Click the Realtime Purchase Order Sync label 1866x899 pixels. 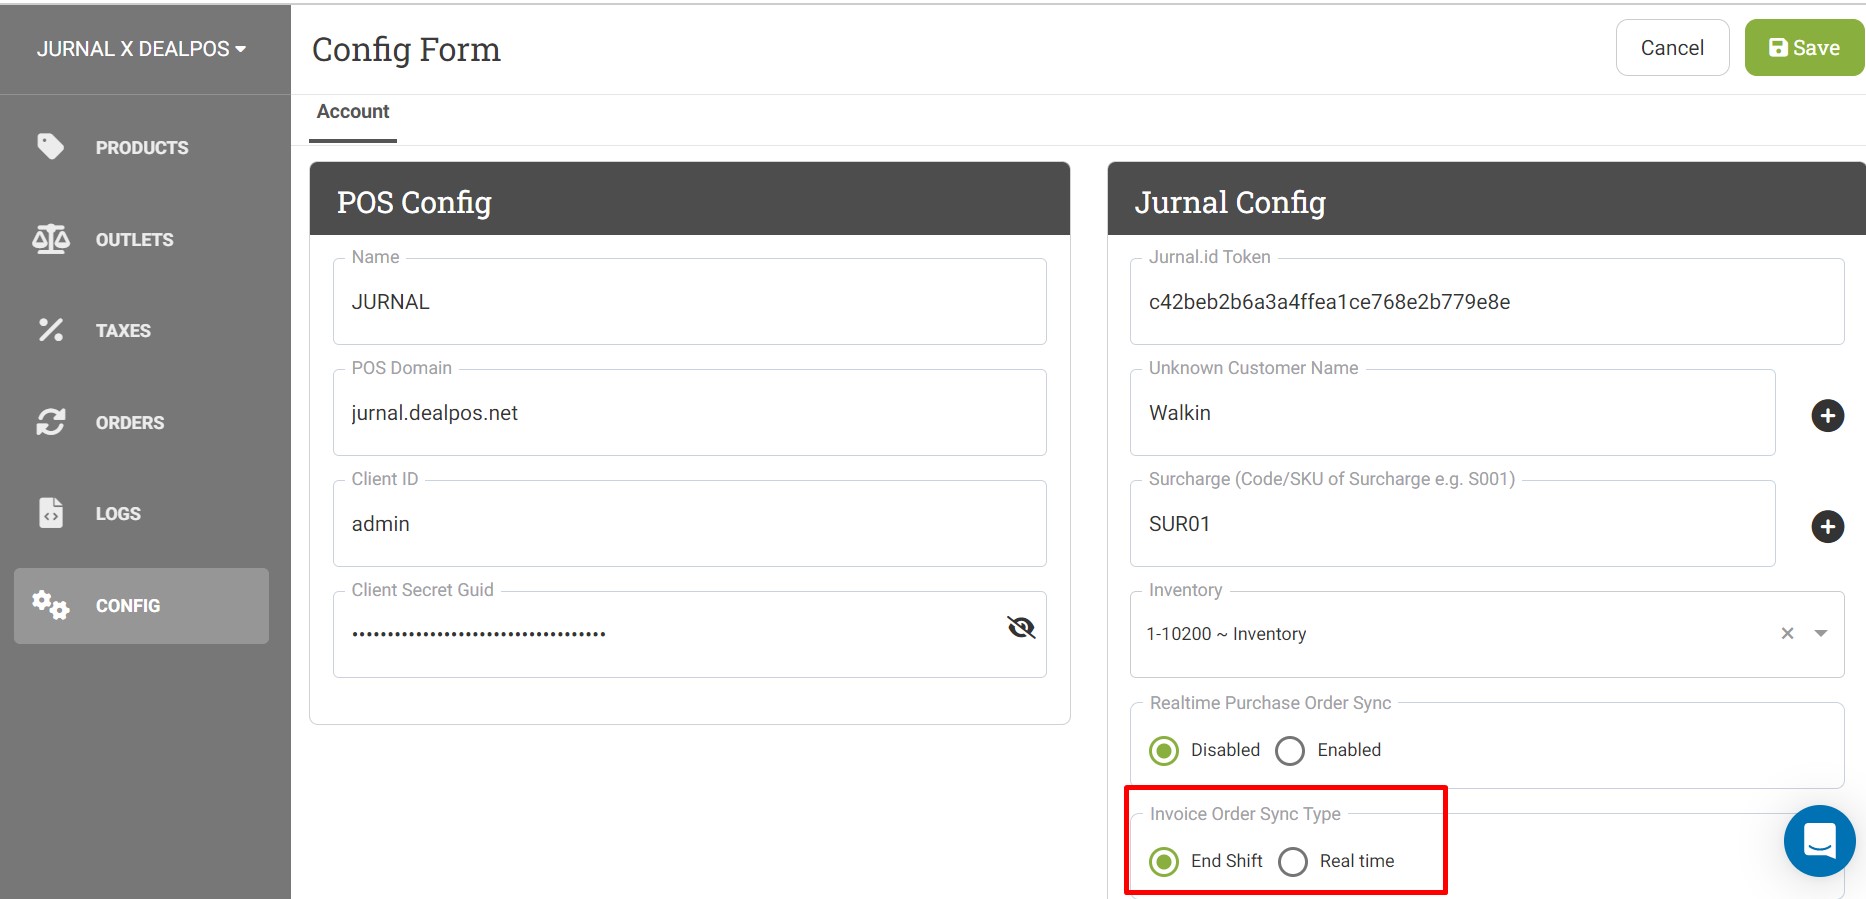pos(1270,703)
